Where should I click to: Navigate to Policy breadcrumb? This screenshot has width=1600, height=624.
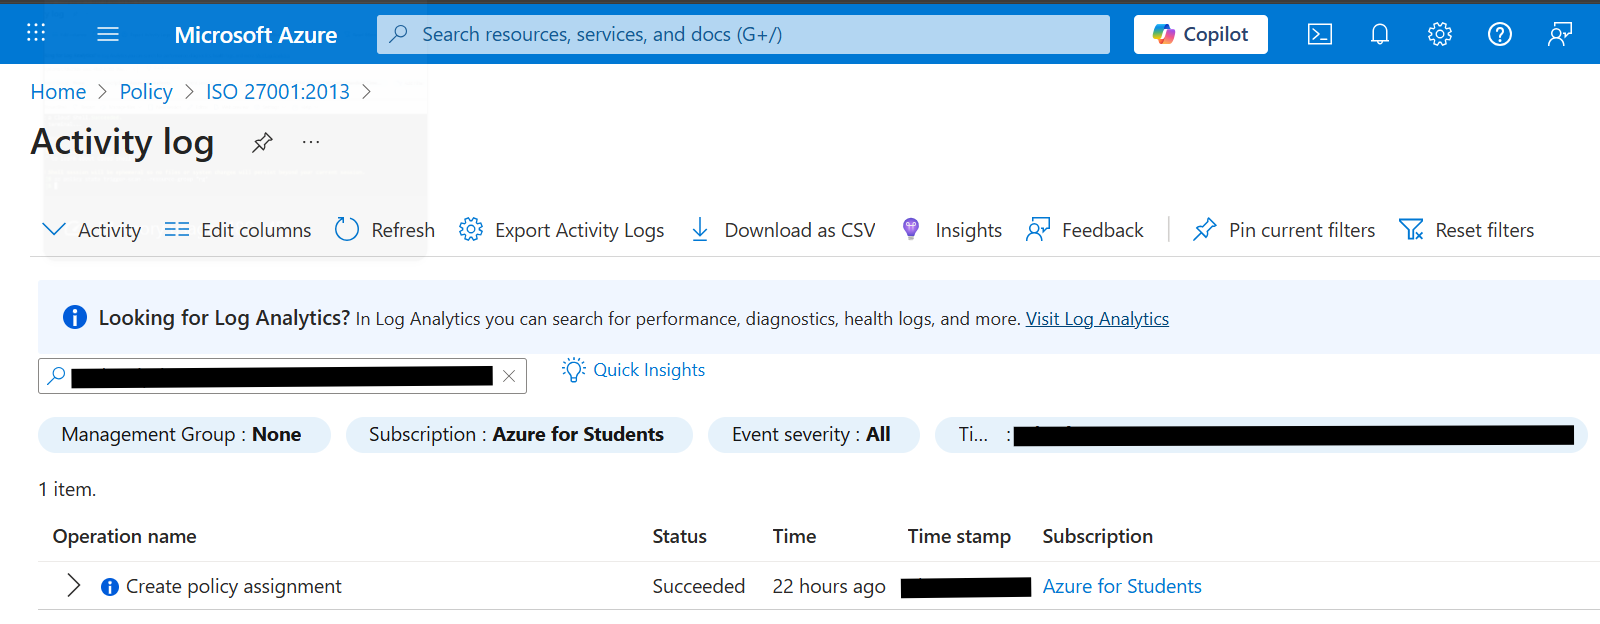(146, 92)
